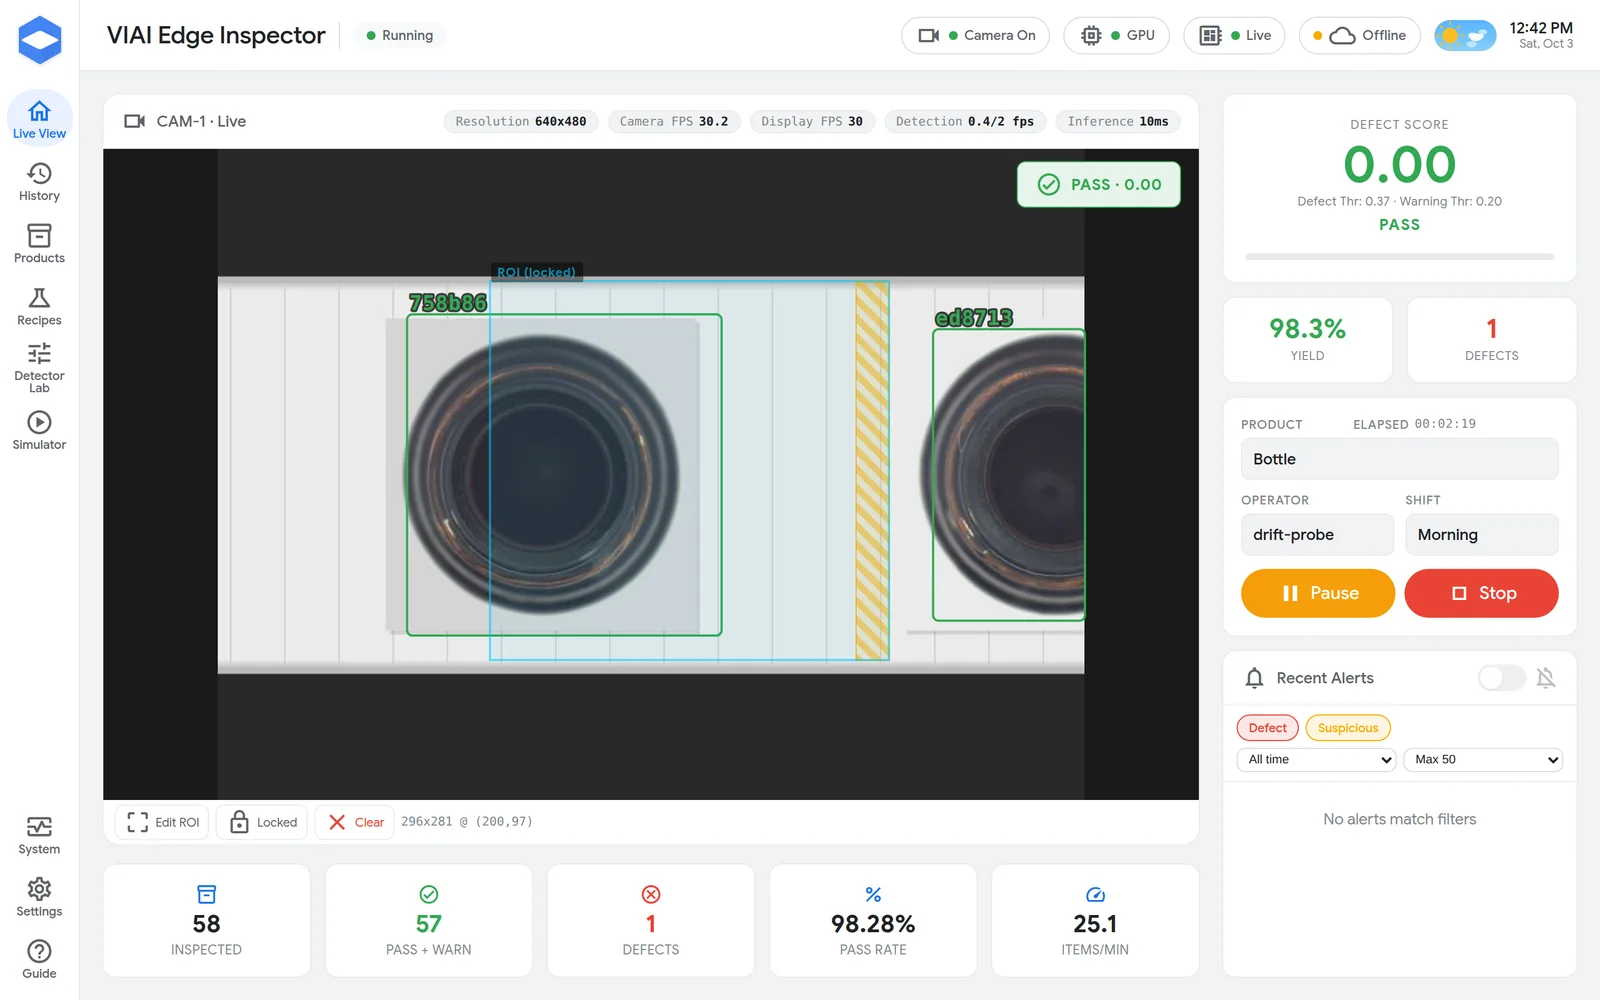This screenshot has height=1000, width=1600.
Task: Launch the Simulator page
Action: [x=39, y=431]
